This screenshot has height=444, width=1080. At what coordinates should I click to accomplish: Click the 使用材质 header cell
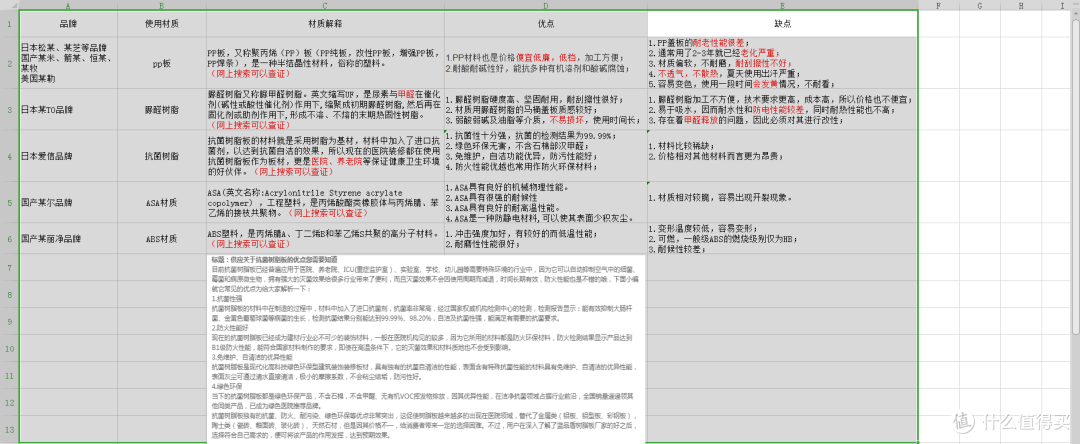pos(162,24)
